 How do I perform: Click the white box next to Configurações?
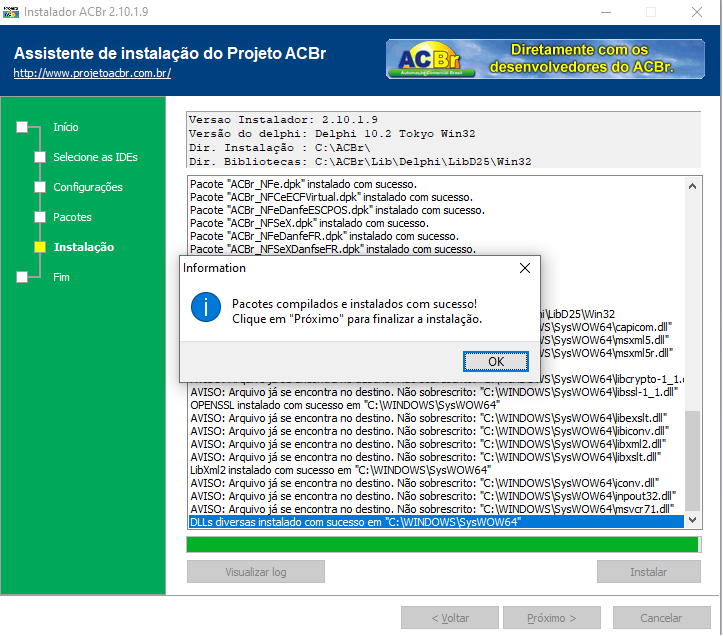[40, 187]
